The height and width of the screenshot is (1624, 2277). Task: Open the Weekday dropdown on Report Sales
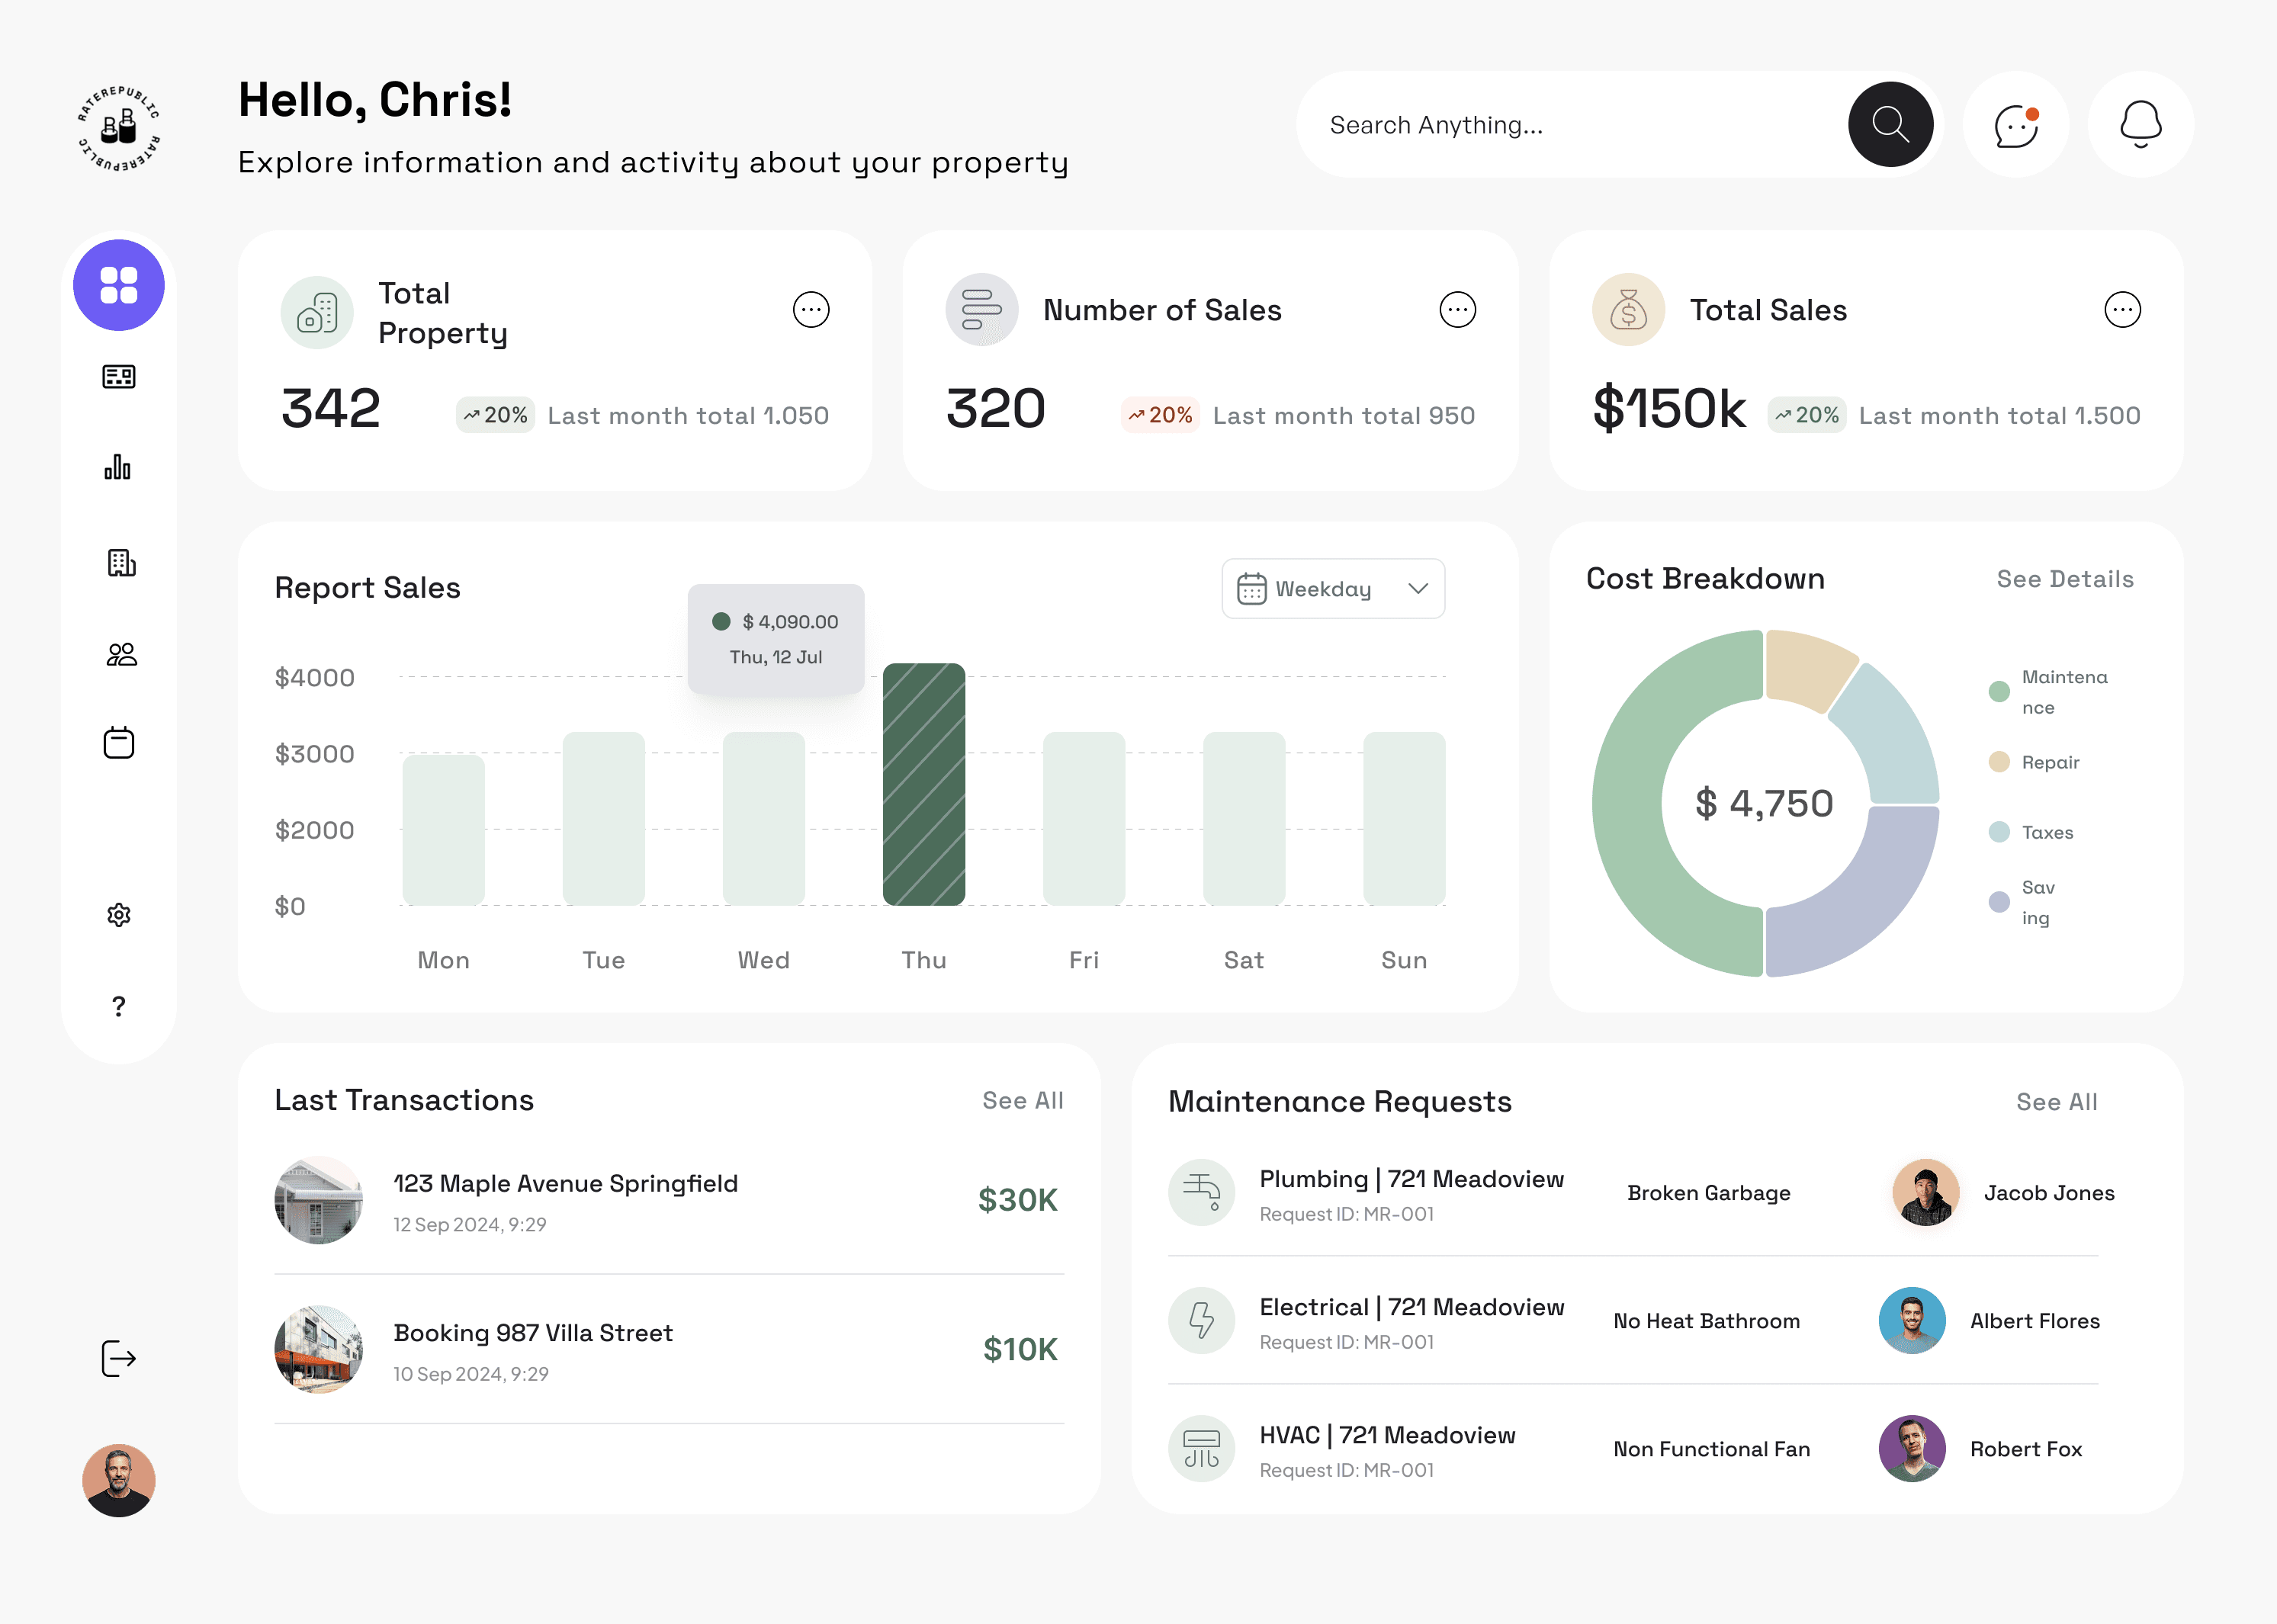(x=1333, y=589)
